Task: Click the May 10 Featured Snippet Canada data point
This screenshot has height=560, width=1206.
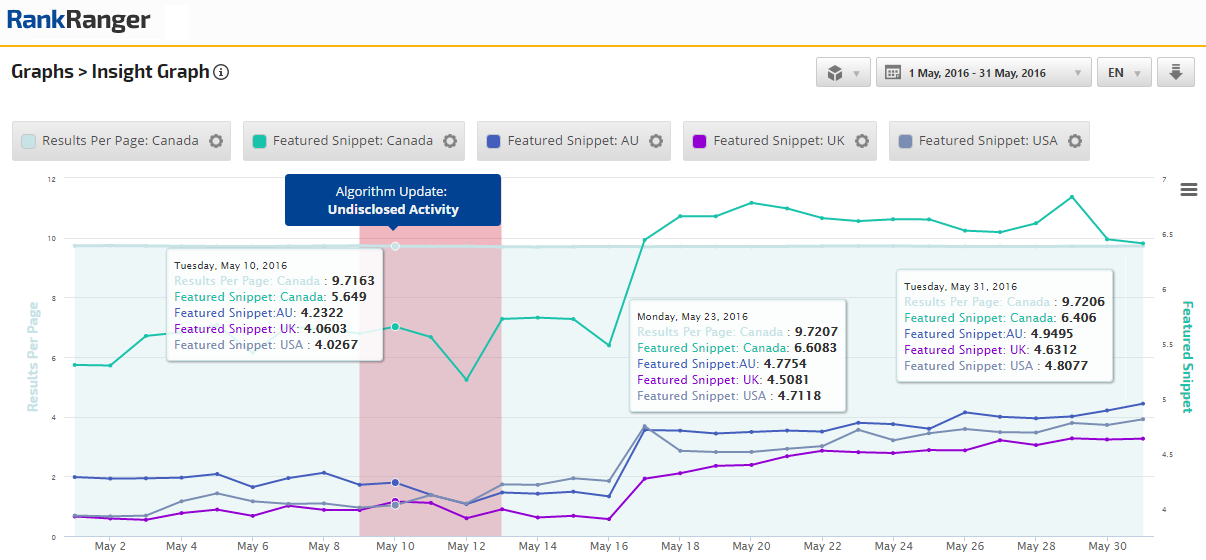Action: (395, 327)
